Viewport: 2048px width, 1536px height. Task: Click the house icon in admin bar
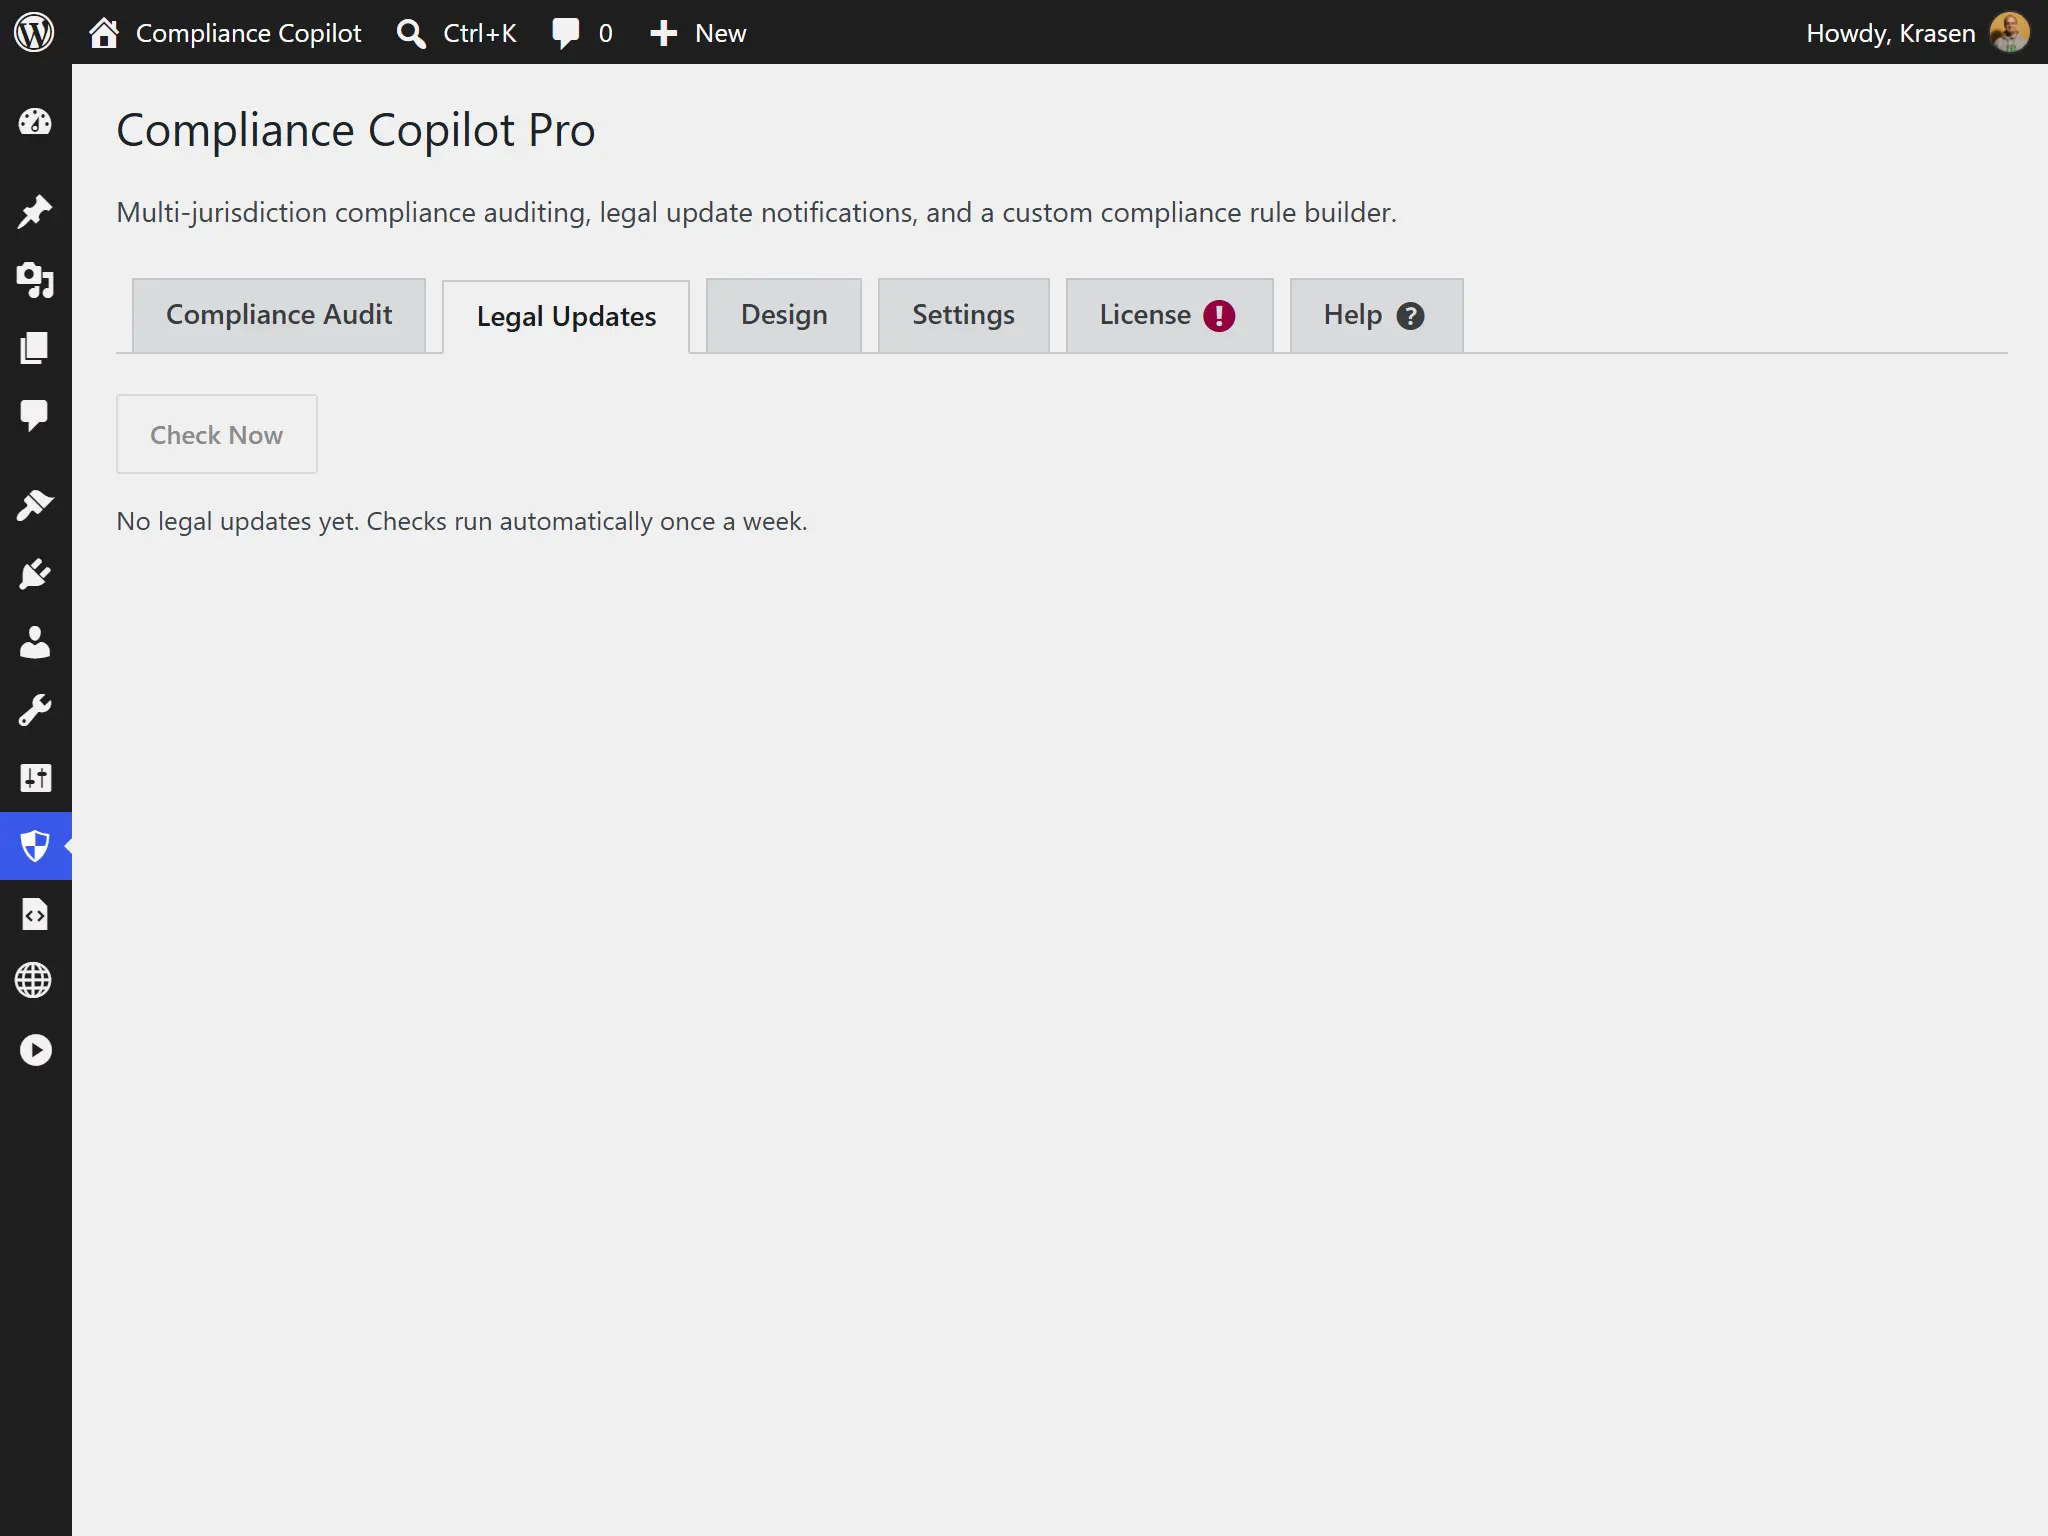pos(104,32)
